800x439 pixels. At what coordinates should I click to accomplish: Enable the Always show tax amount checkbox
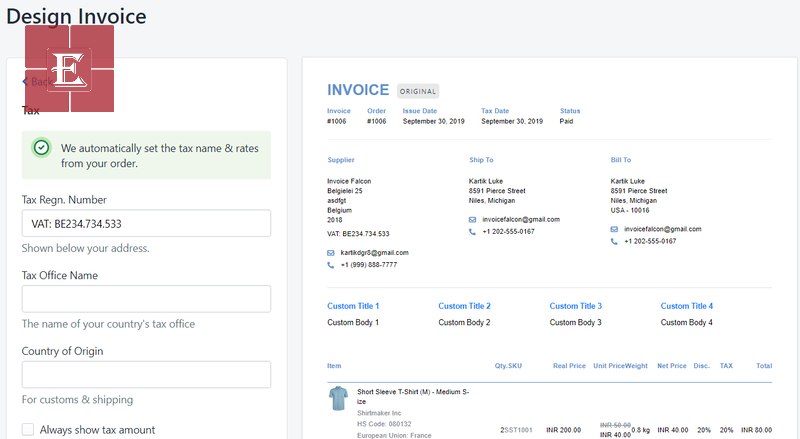click(x=28, y=430)
